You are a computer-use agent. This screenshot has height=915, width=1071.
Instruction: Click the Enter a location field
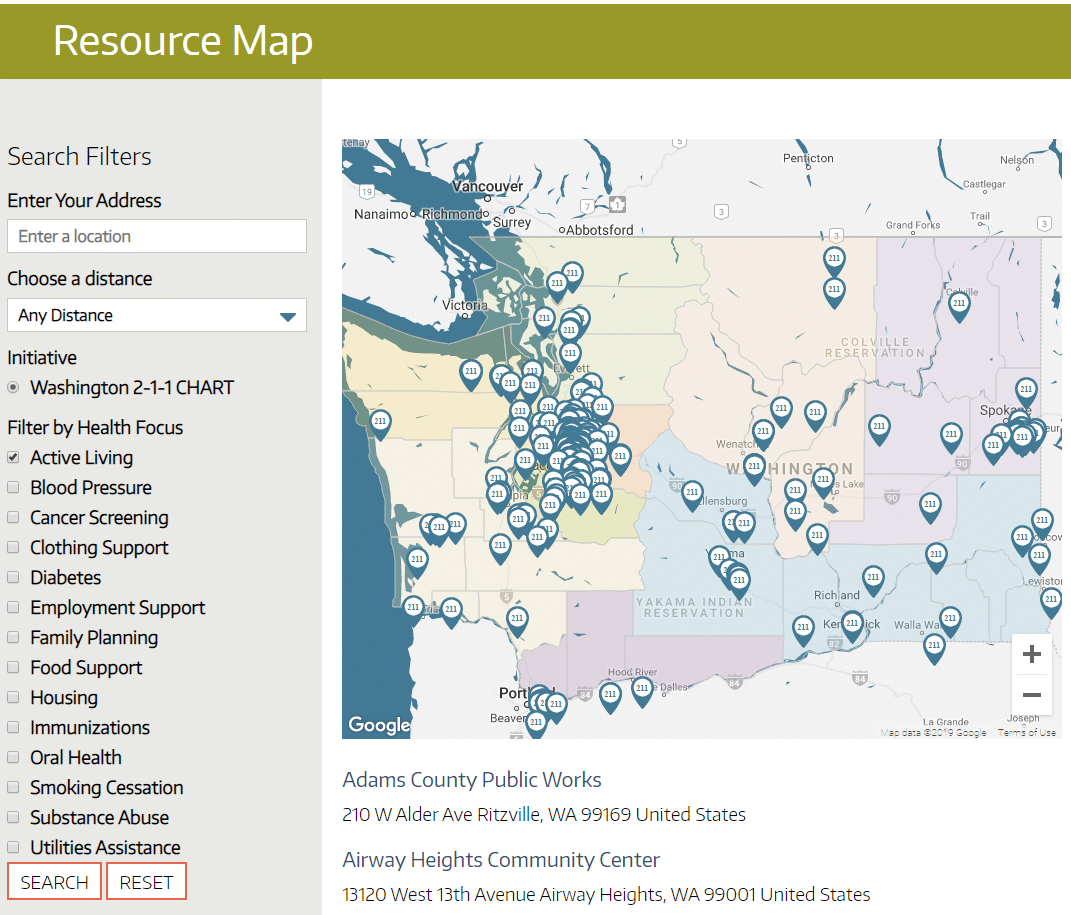click(x=156, y=236)
